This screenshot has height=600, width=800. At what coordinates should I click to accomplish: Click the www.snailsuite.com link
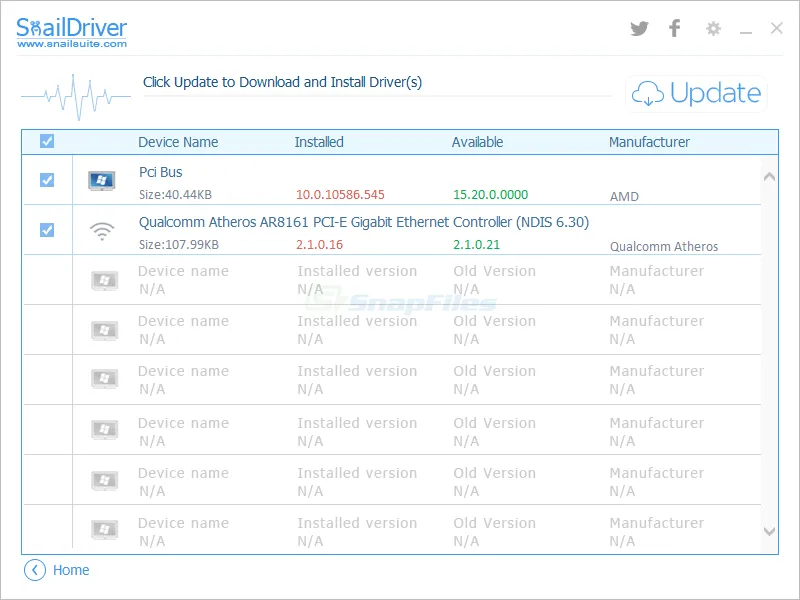click(x=72, y=44)
